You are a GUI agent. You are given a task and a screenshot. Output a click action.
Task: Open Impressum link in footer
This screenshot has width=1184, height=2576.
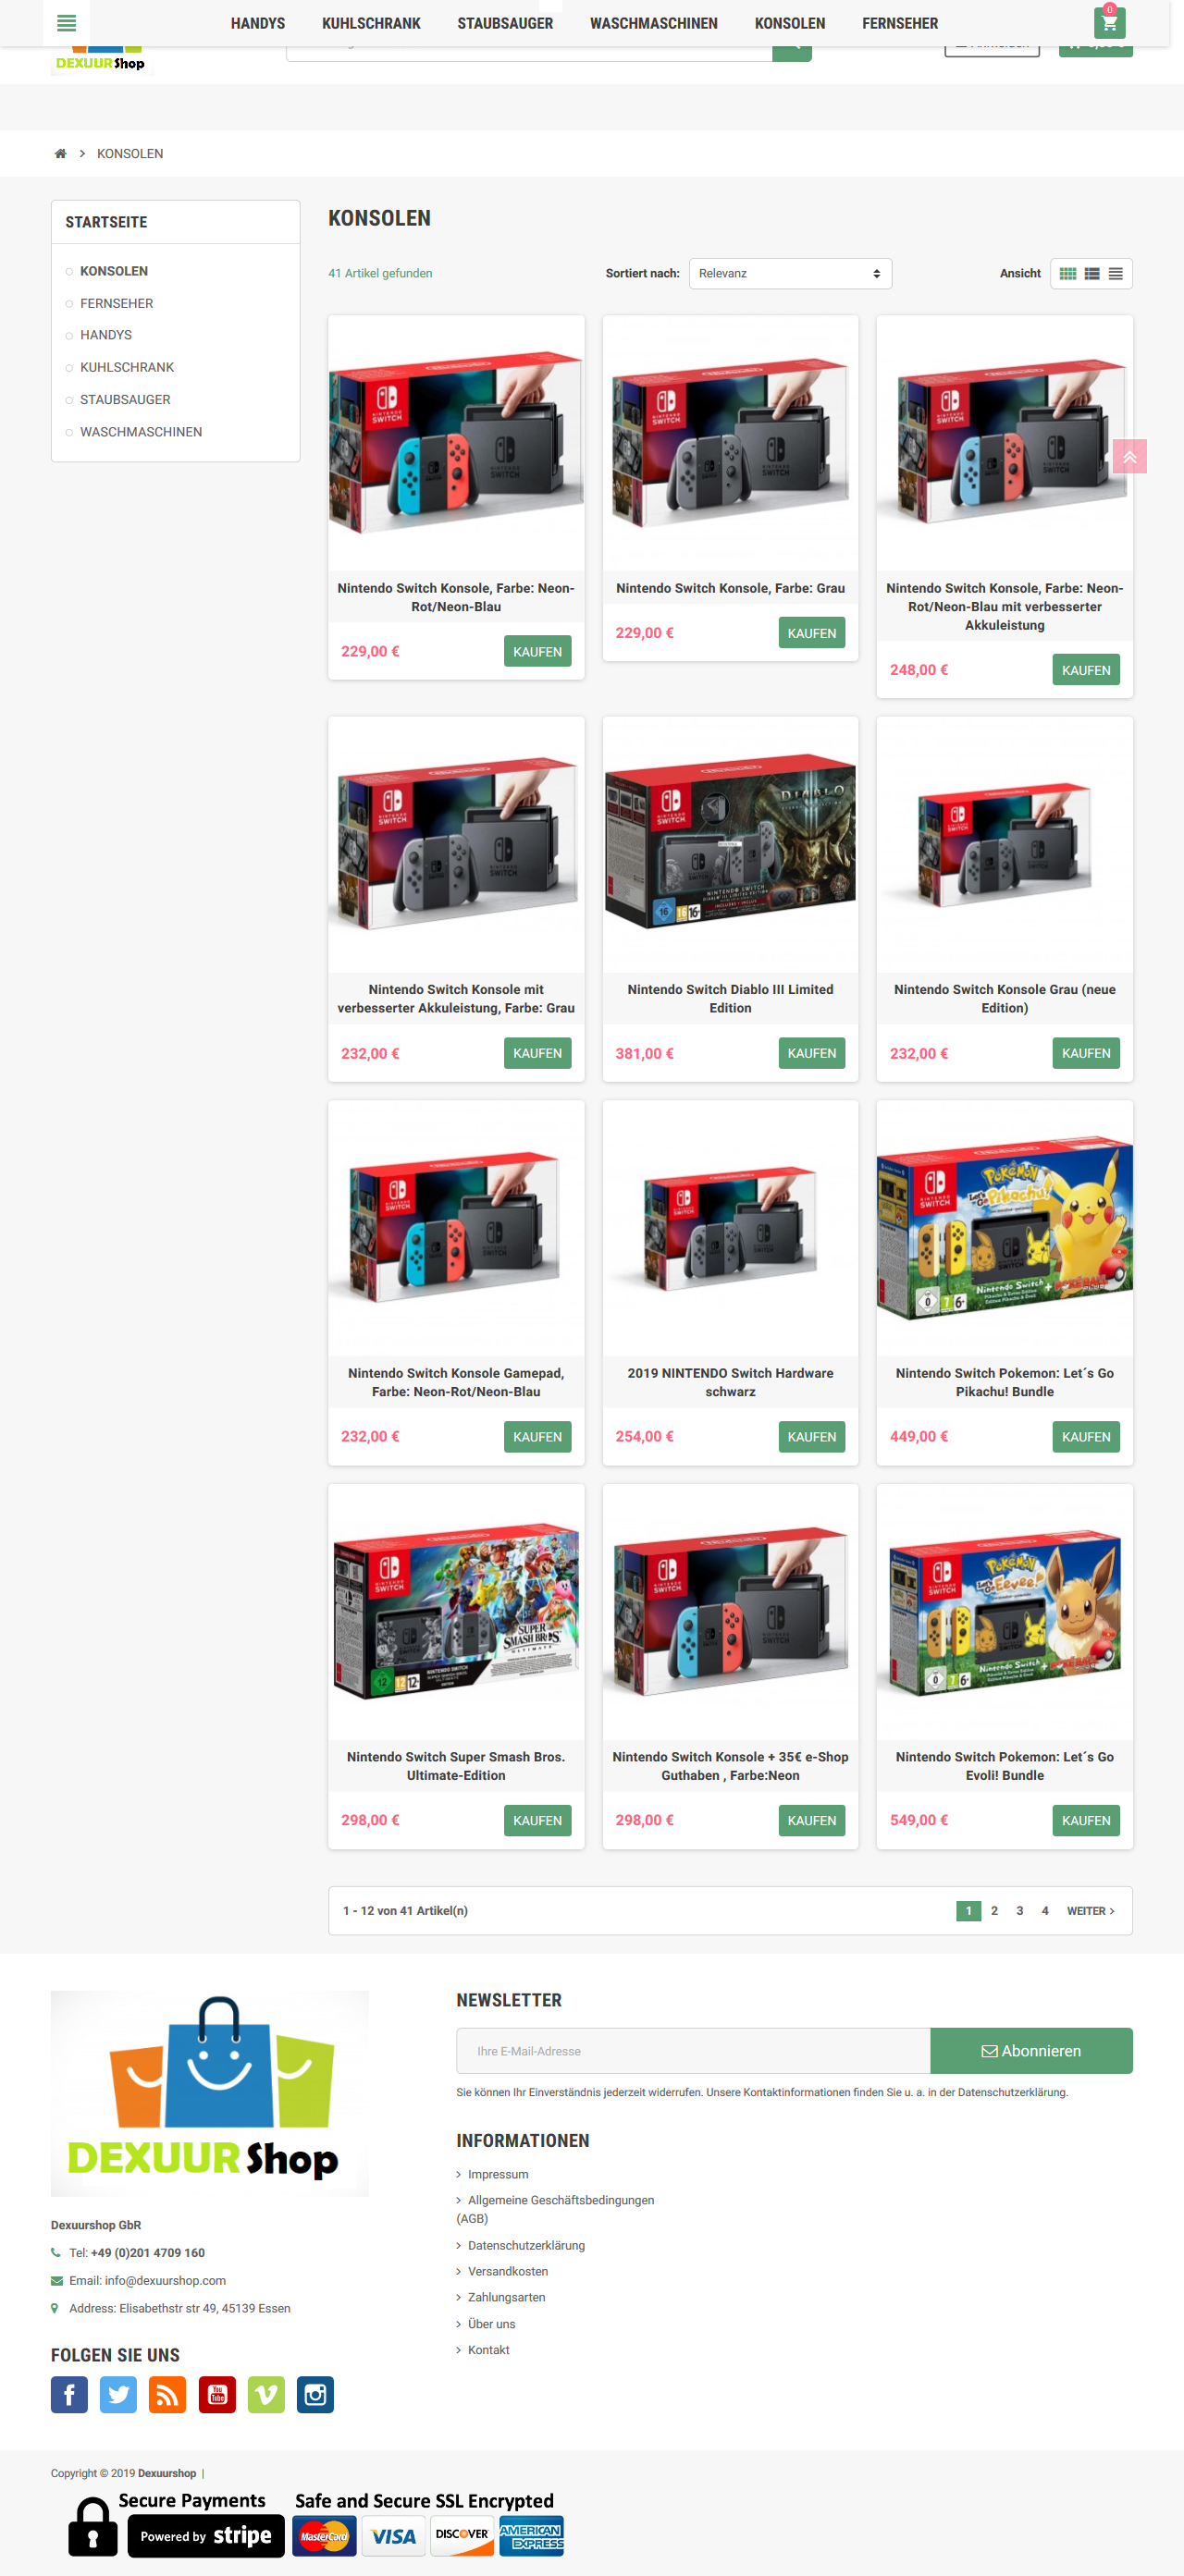pyautogui.click(x=498, y=2174)
